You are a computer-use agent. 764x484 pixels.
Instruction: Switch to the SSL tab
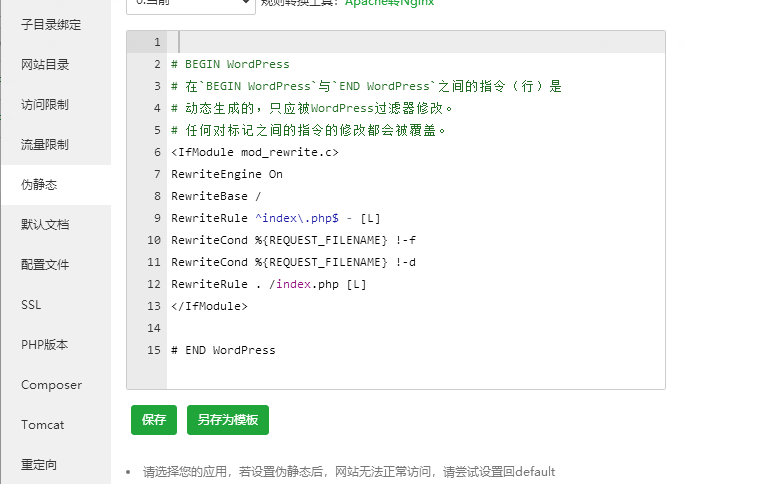pos(31,305)
